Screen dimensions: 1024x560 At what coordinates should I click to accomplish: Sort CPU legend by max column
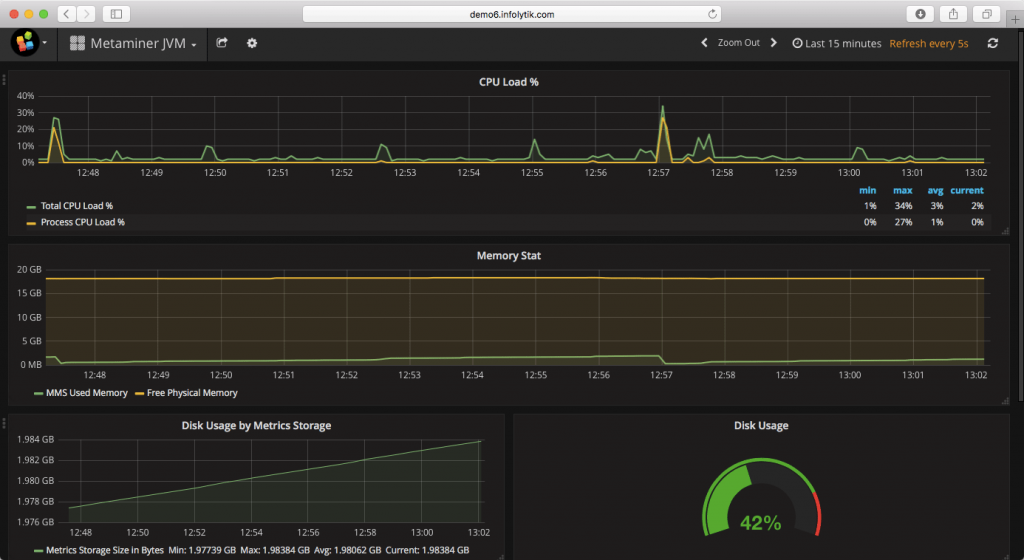click(x=902, y=190)
